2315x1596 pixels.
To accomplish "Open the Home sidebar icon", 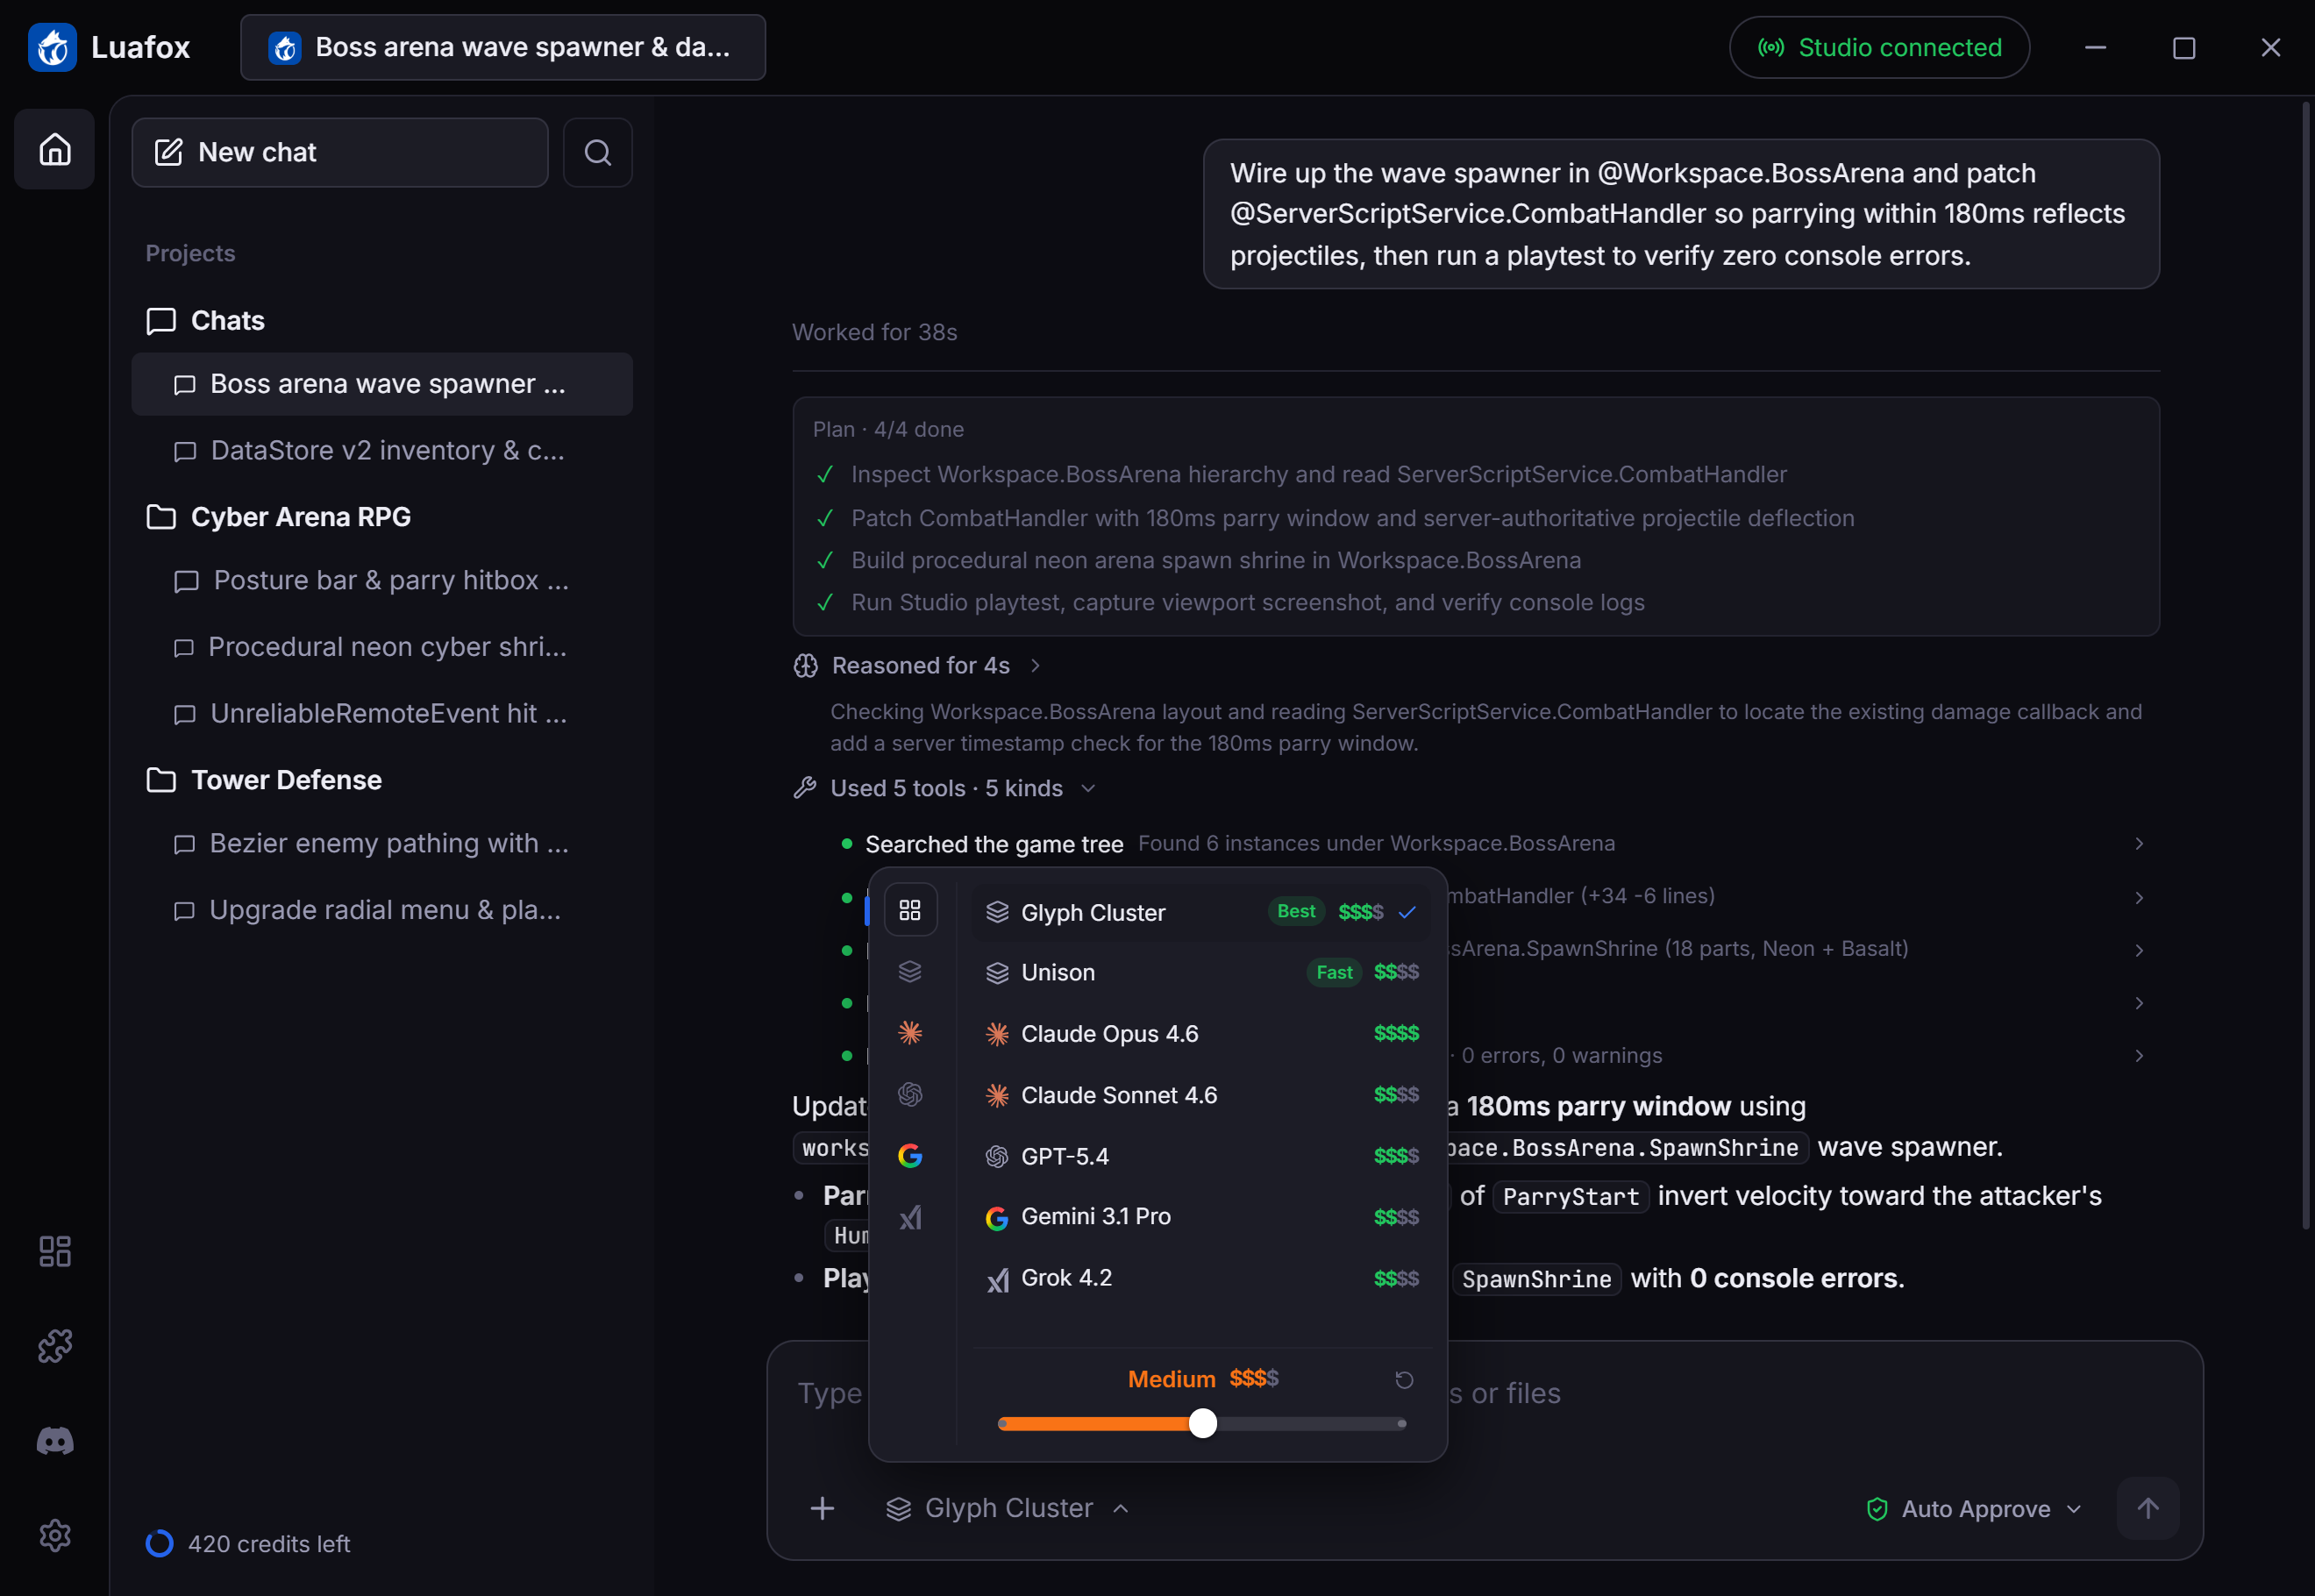I will click(x=55, y=150).
